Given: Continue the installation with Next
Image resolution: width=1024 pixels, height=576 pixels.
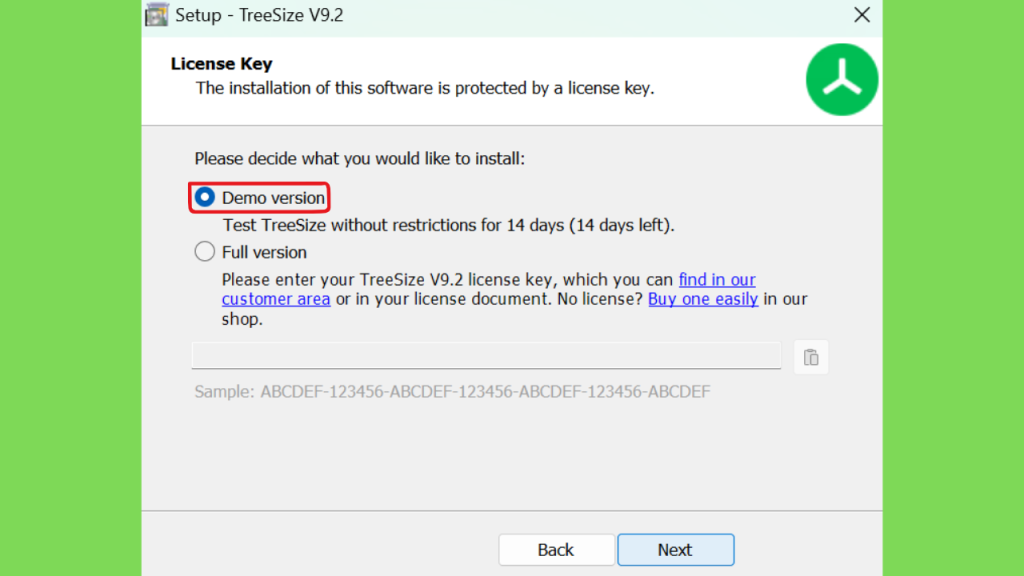Looking at the screenshot, I should (675, 550).
